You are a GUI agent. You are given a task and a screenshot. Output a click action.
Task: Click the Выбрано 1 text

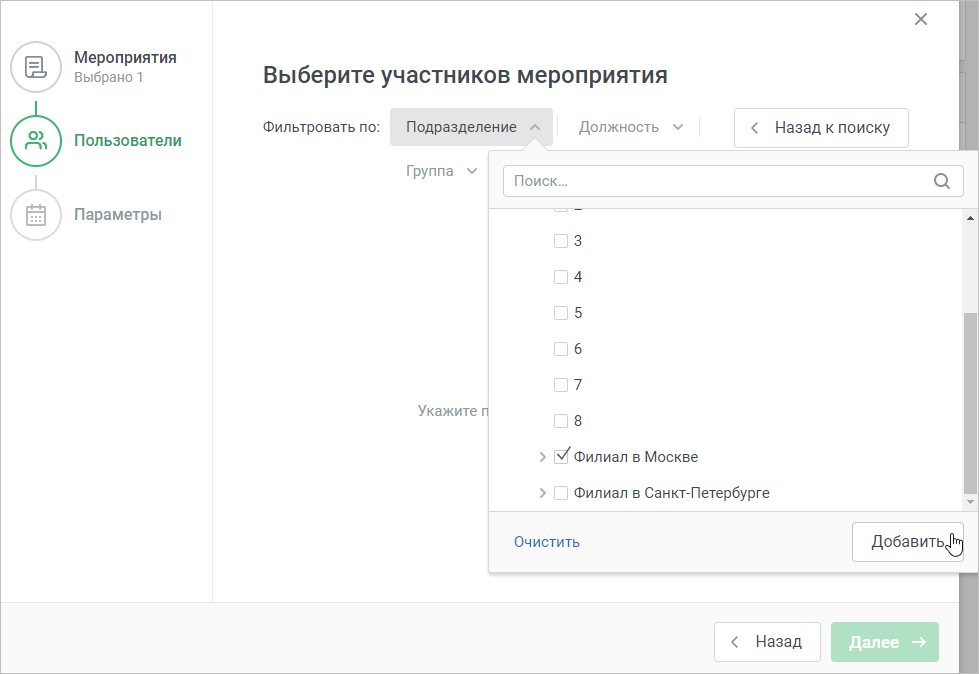tap(109, 77)
